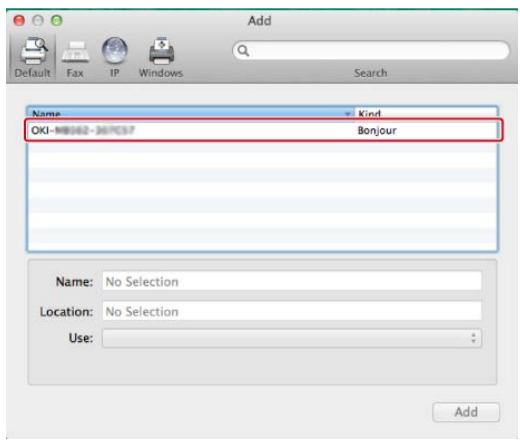This screenshot has width=520, height=440.
Task: Focus the Search text field
Action: click(371, 51)
